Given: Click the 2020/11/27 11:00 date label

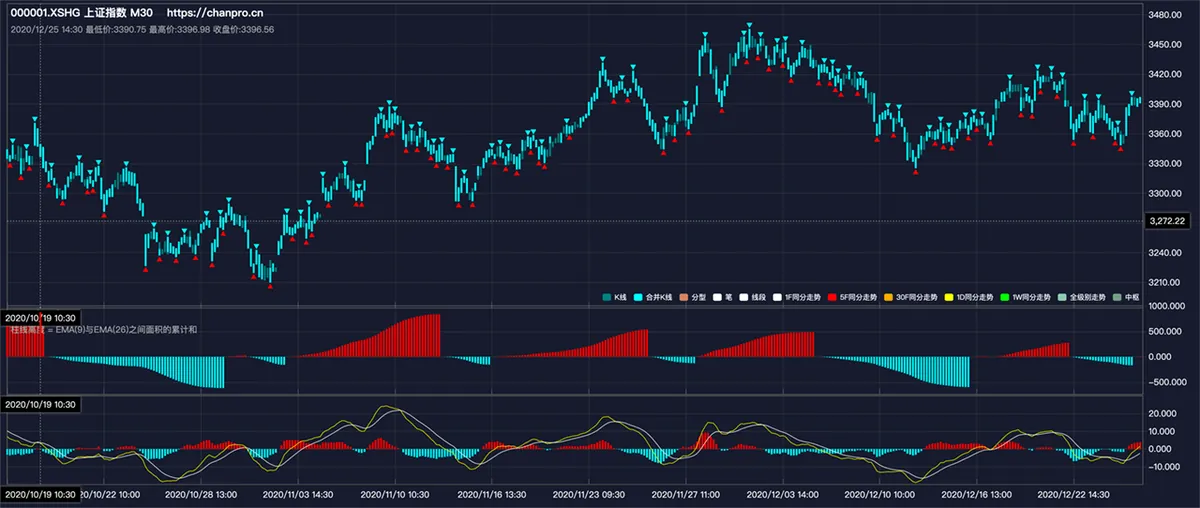Looking at the screenshot, I should [x=685, y=494].
